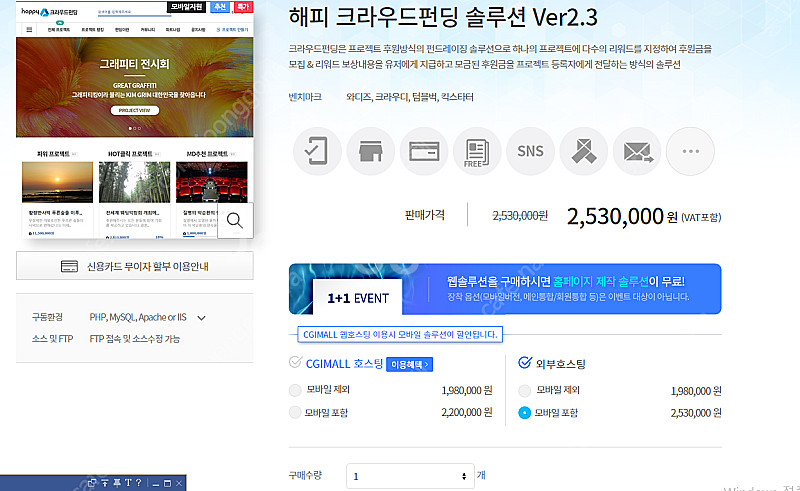The image size is (800, 491).
Task: Click the struck-through price 2,530,000원
Action: pos(520,216)
